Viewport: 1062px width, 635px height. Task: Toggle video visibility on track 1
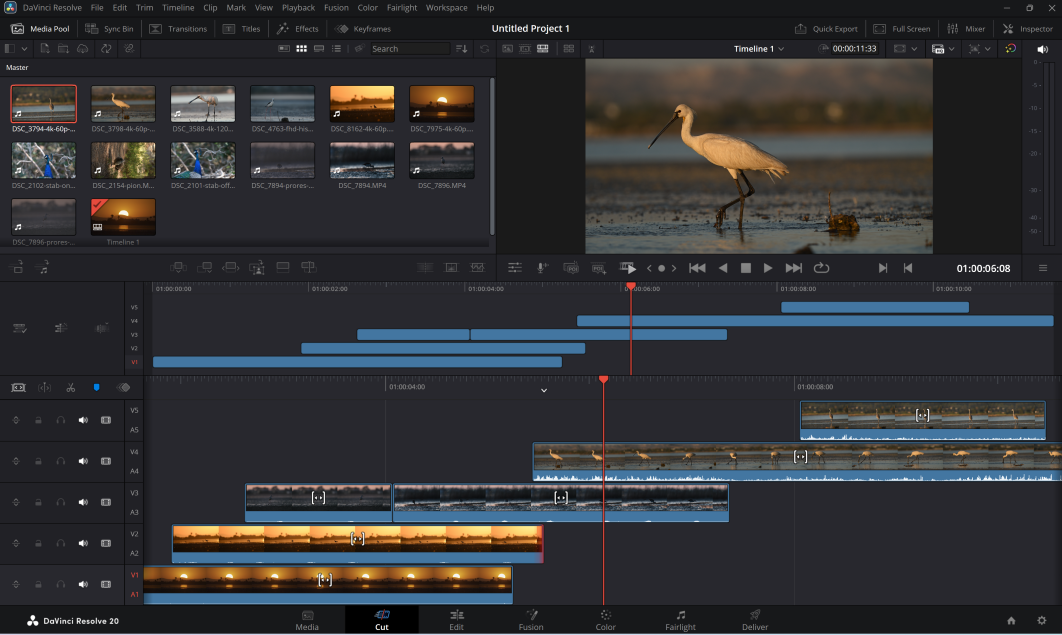[x=105, y=584]
